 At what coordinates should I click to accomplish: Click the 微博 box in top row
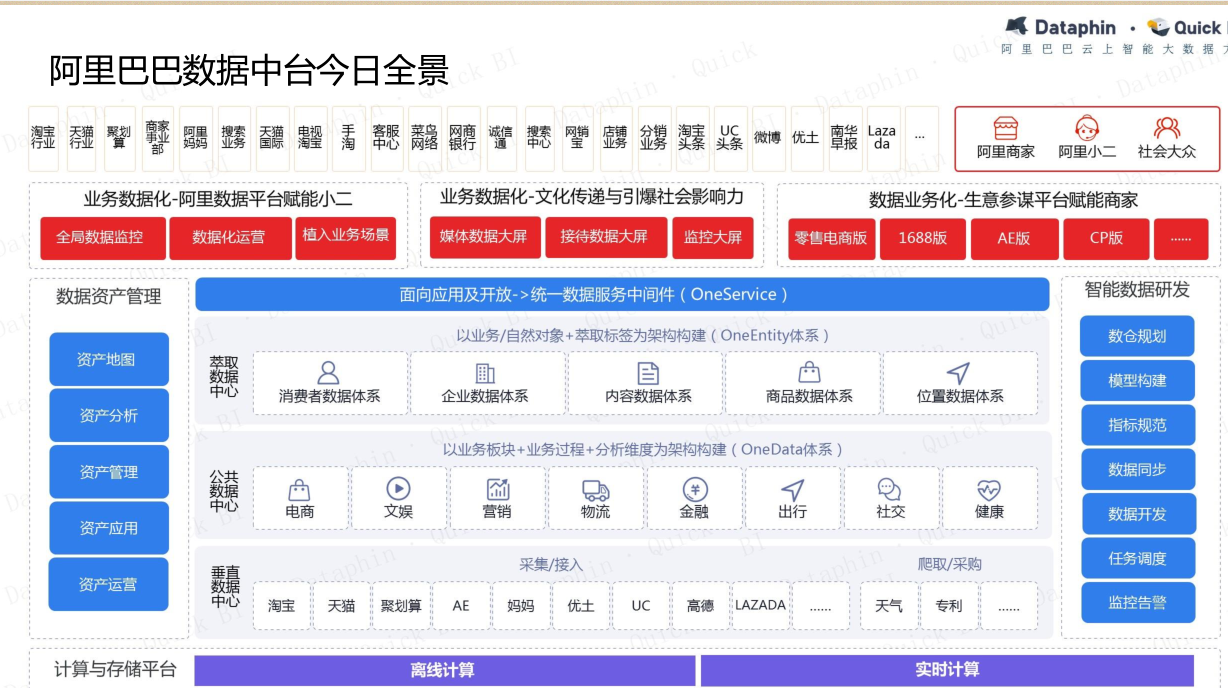coord(768,138)
